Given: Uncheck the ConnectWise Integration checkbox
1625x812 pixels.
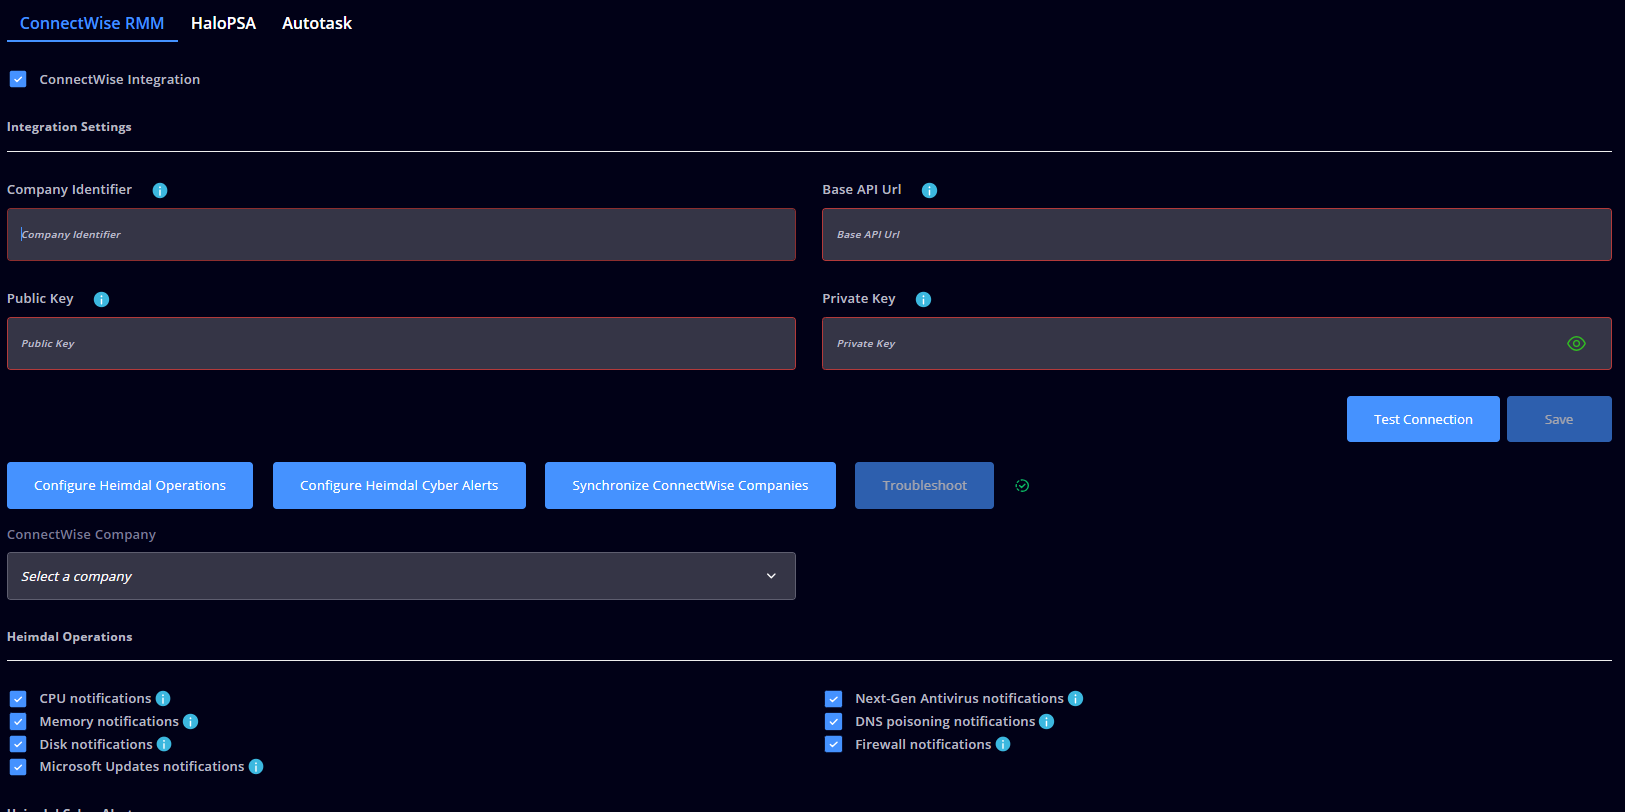Looking at the screenshot, I should 18,79.
